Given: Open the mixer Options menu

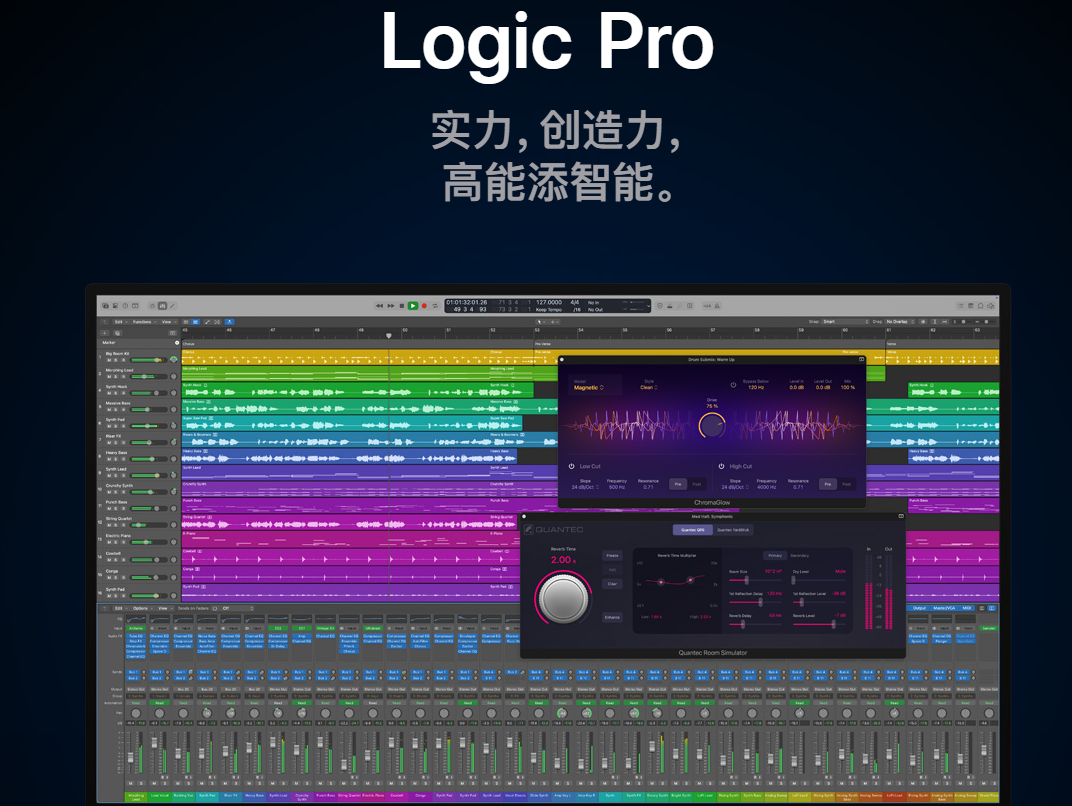Looking at the screenshot, I should 142,608.
